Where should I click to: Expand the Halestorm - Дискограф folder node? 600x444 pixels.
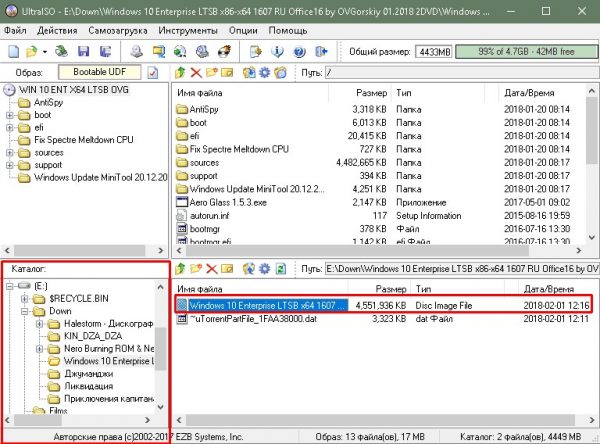click(40, 324)
